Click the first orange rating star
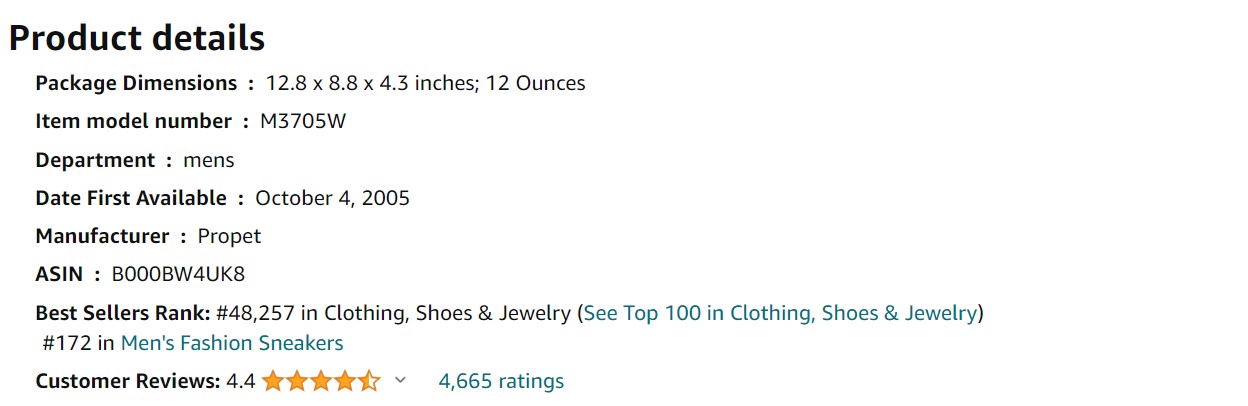 [x=274, y=381]
